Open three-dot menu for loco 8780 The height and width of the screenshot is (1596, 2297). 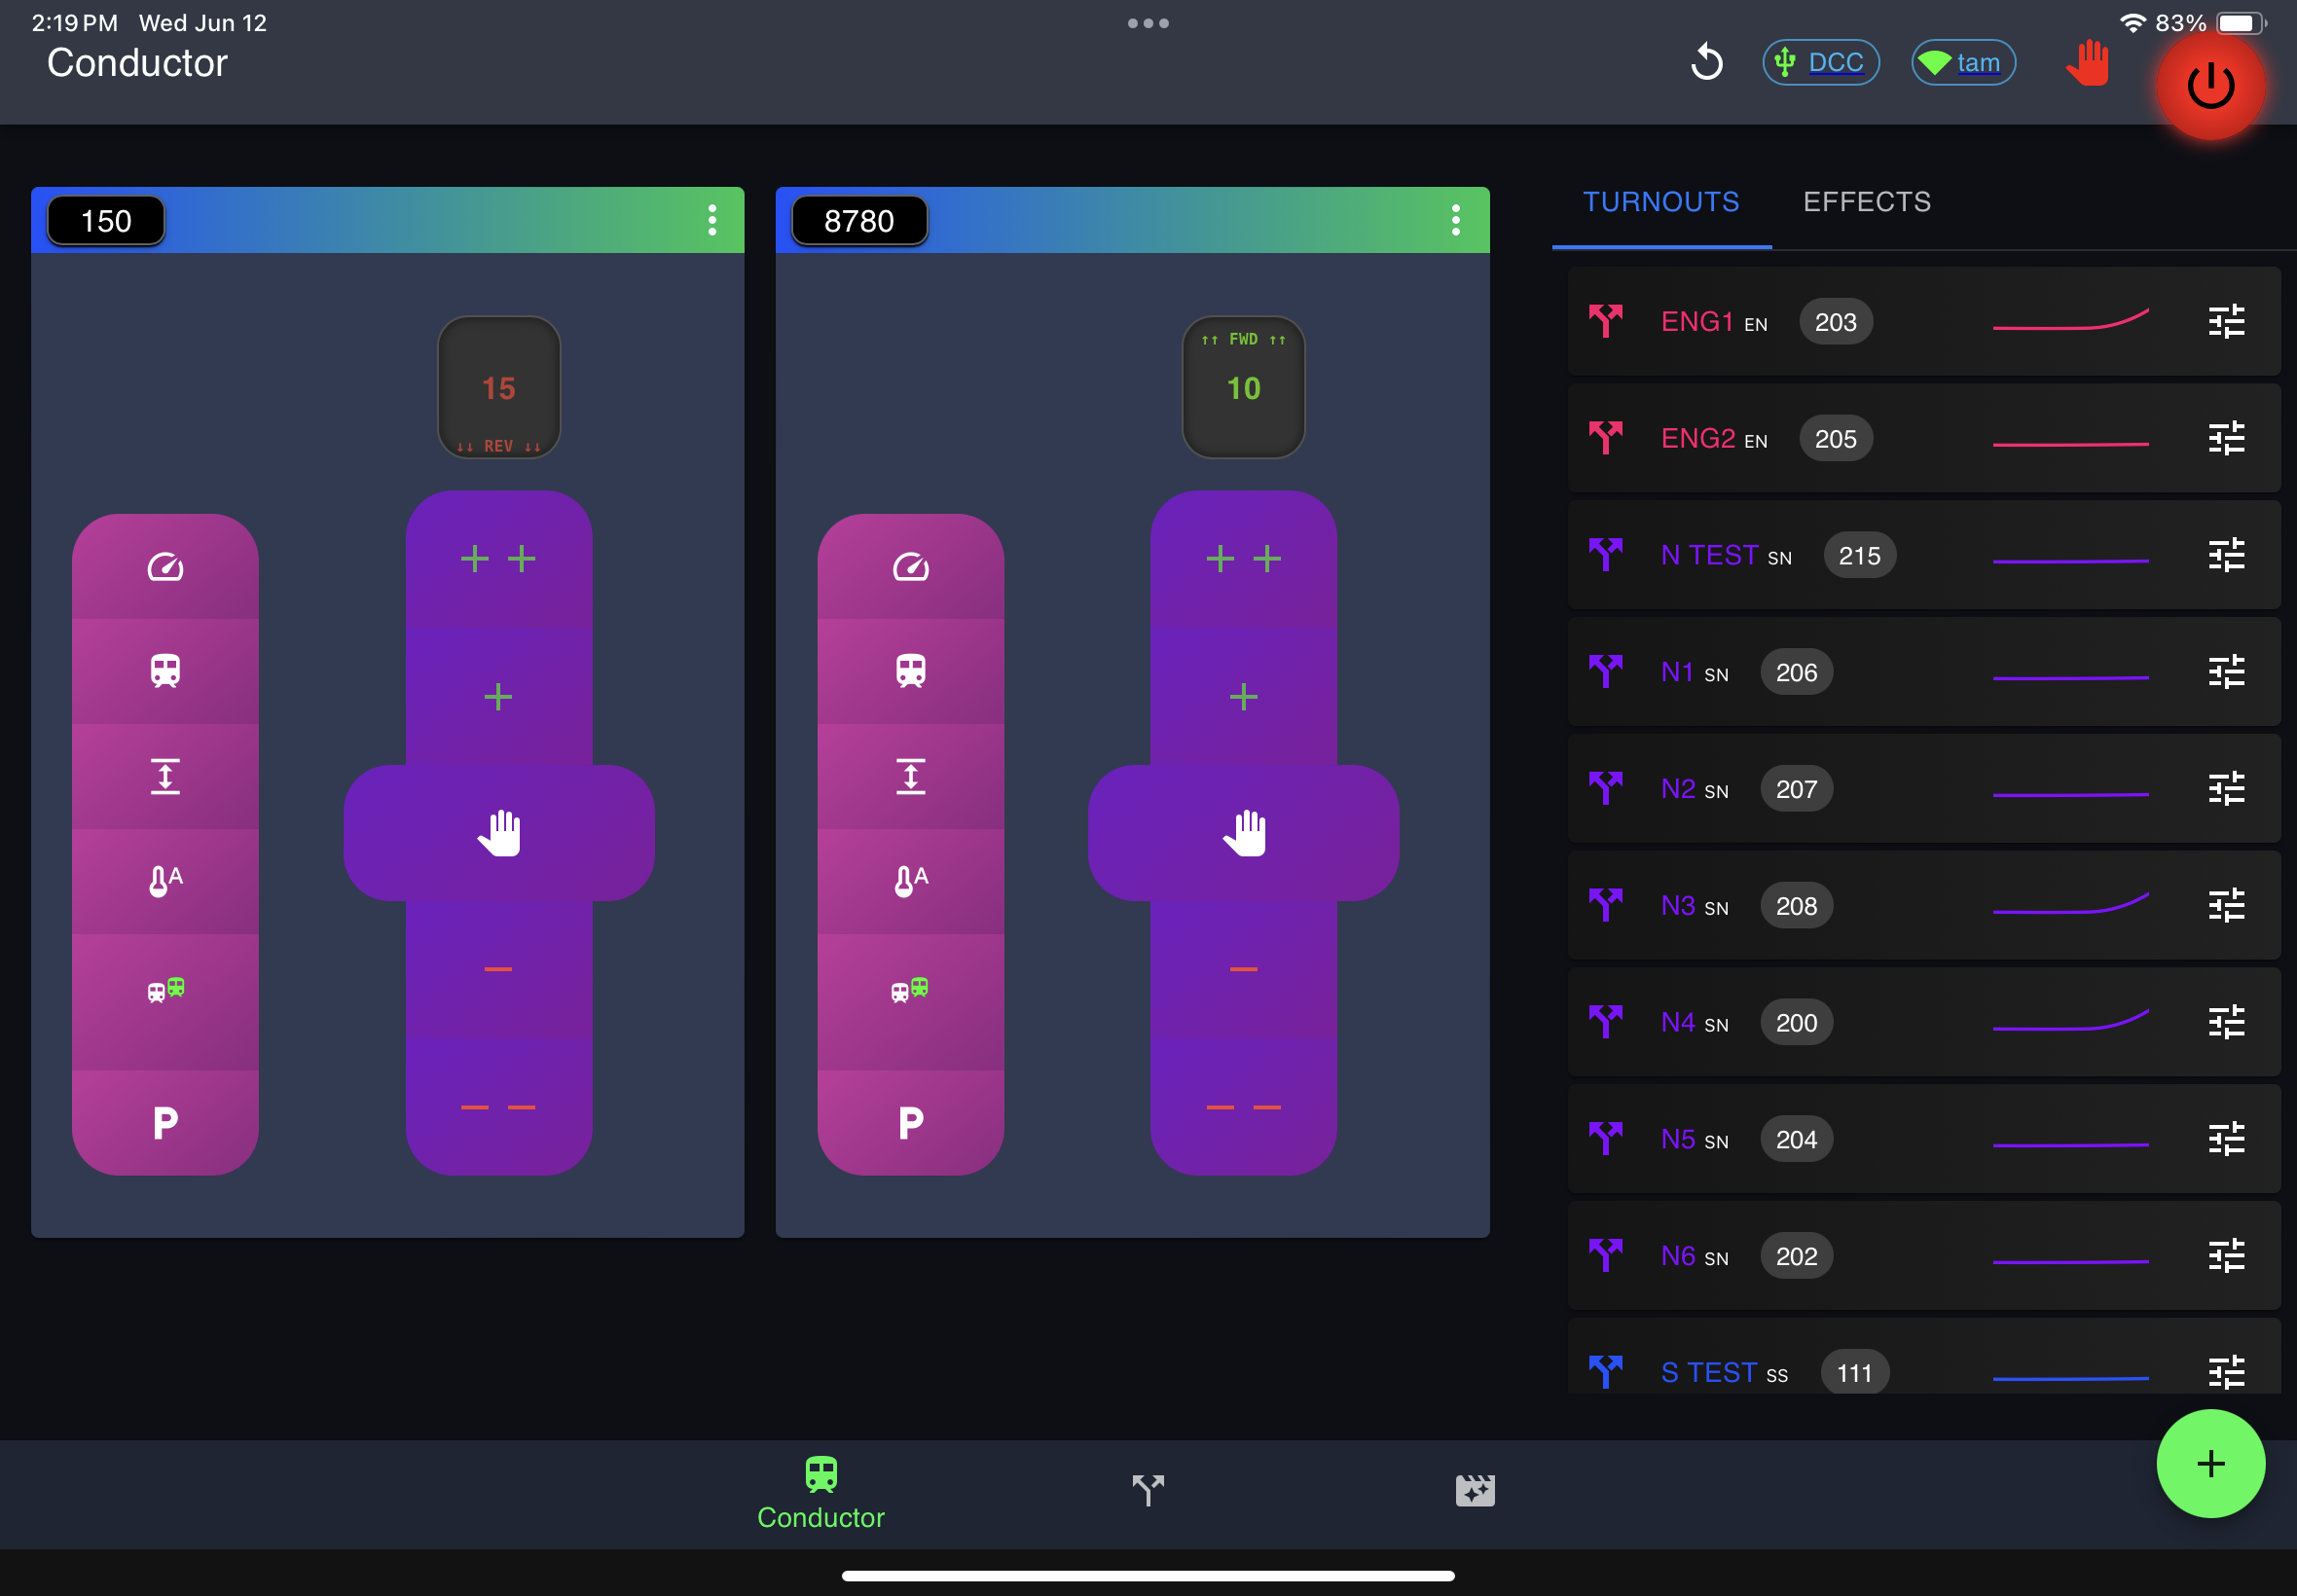[1456, 220]
